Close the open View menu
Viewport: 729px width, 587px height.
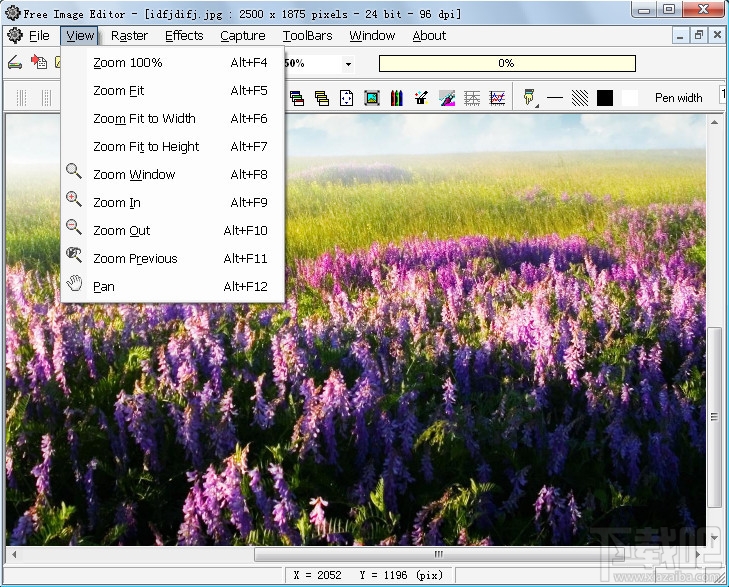(80, 36)
